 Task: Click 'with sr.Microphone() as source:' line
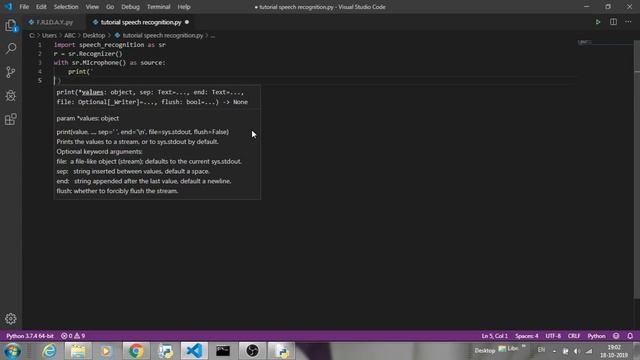(x=109, y=63)
